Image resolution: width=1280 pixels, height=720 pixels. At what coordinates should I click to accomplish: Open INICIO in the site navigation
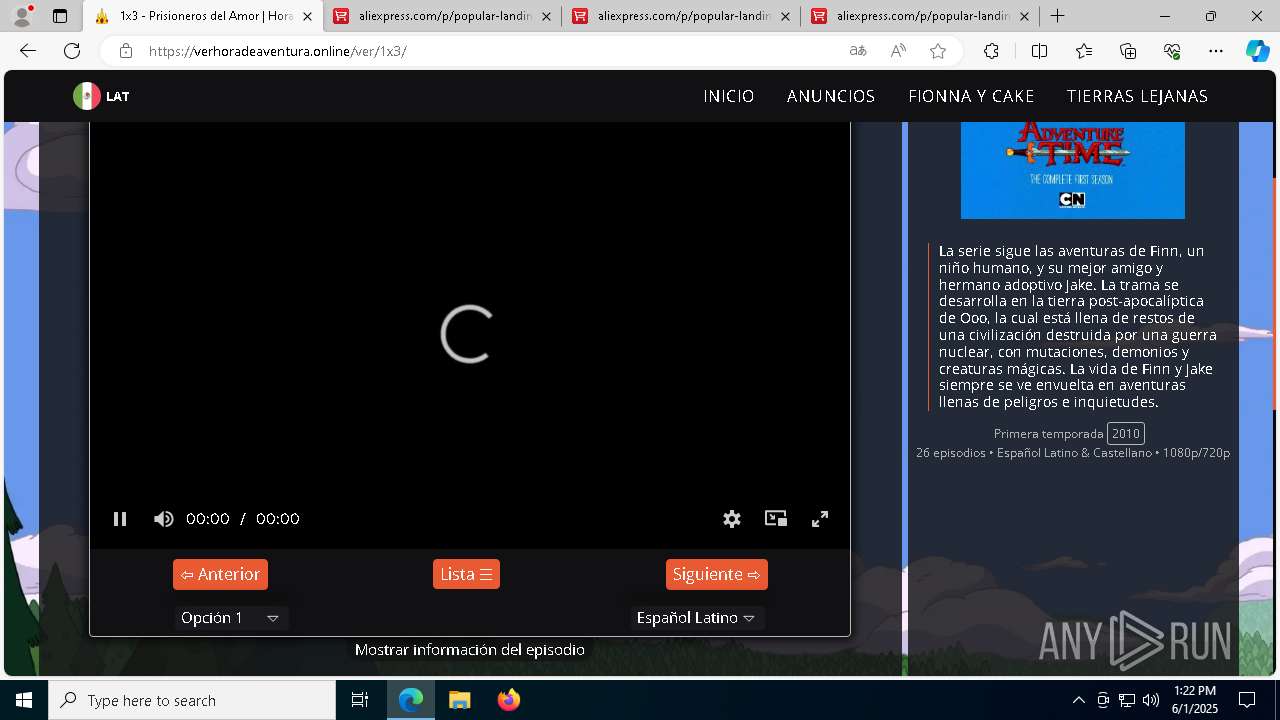click(729, 96)
